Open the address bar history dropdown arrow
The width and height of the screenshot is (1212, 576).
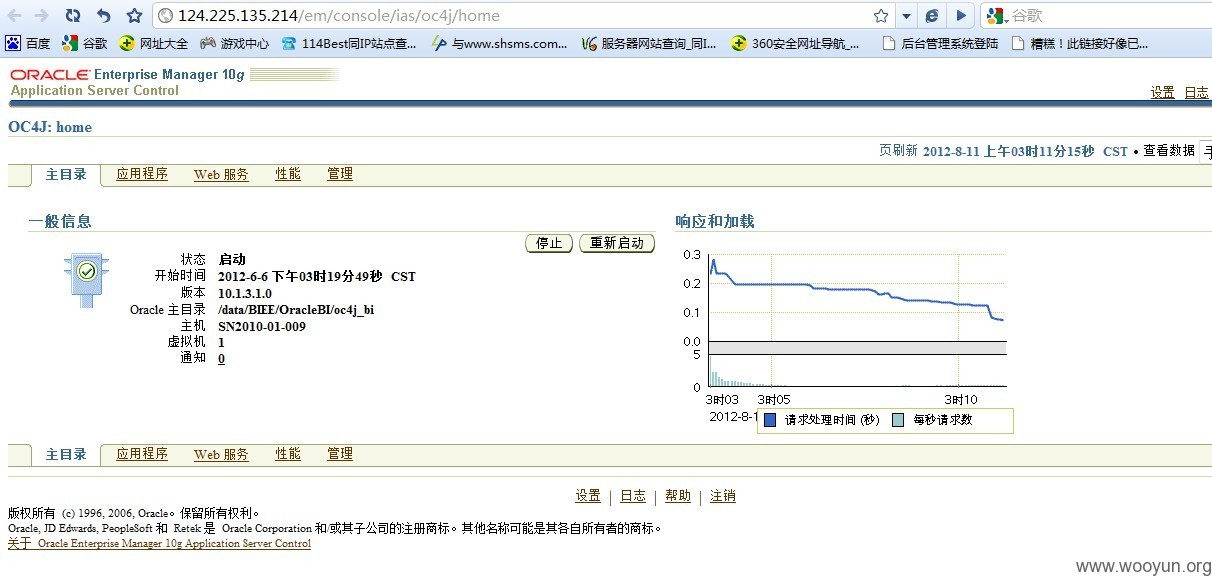906,16
